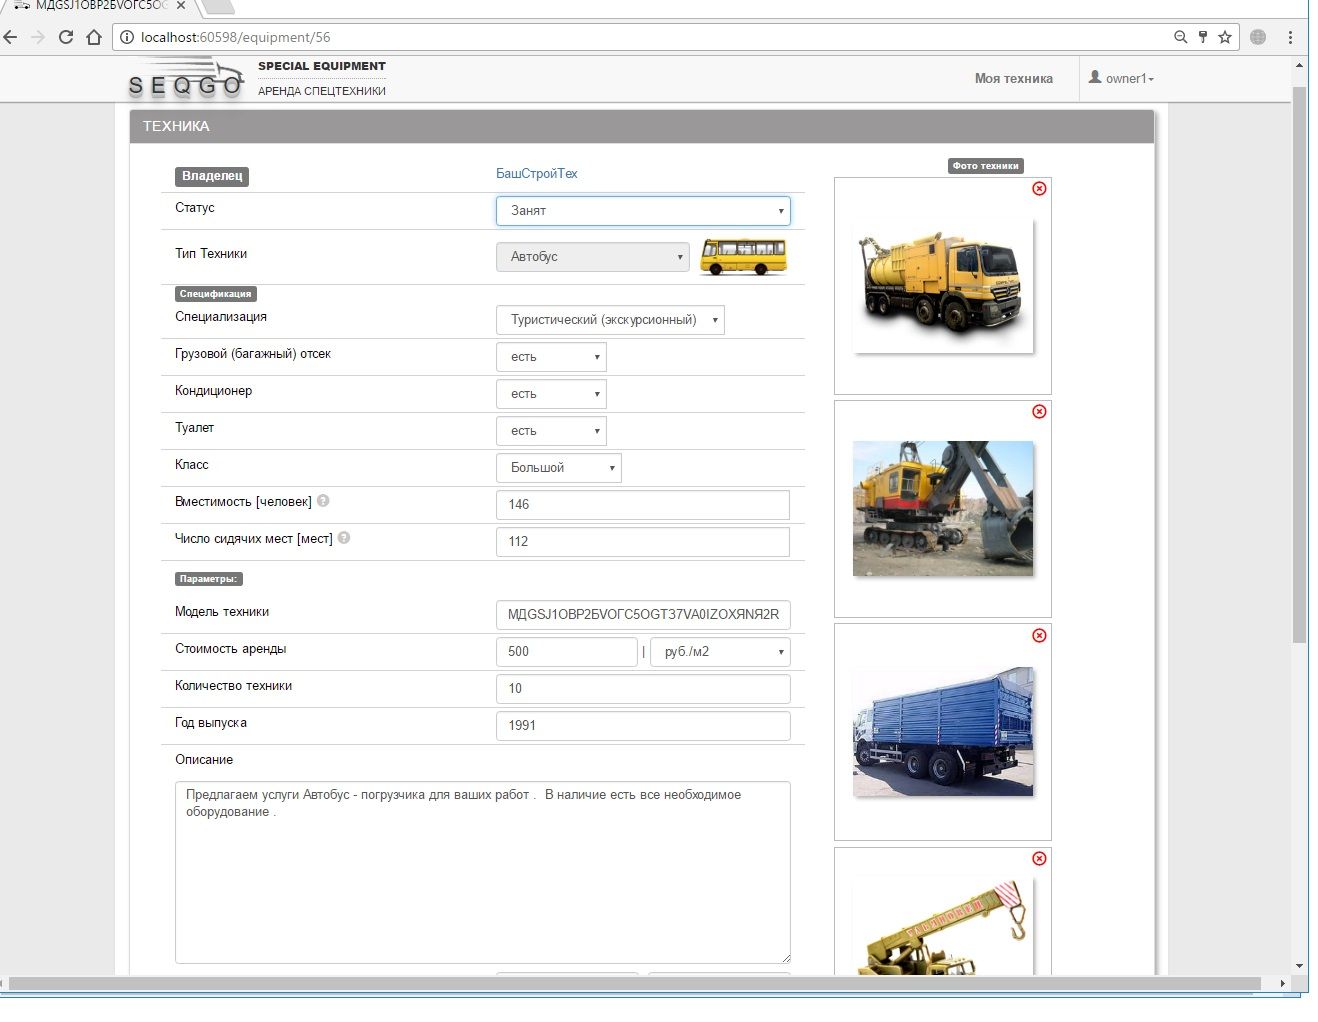Viewport: 1318px width, 1022px height.
Task: Open Класс dropdown showing Большой
Action: click(x=558, y=468)
